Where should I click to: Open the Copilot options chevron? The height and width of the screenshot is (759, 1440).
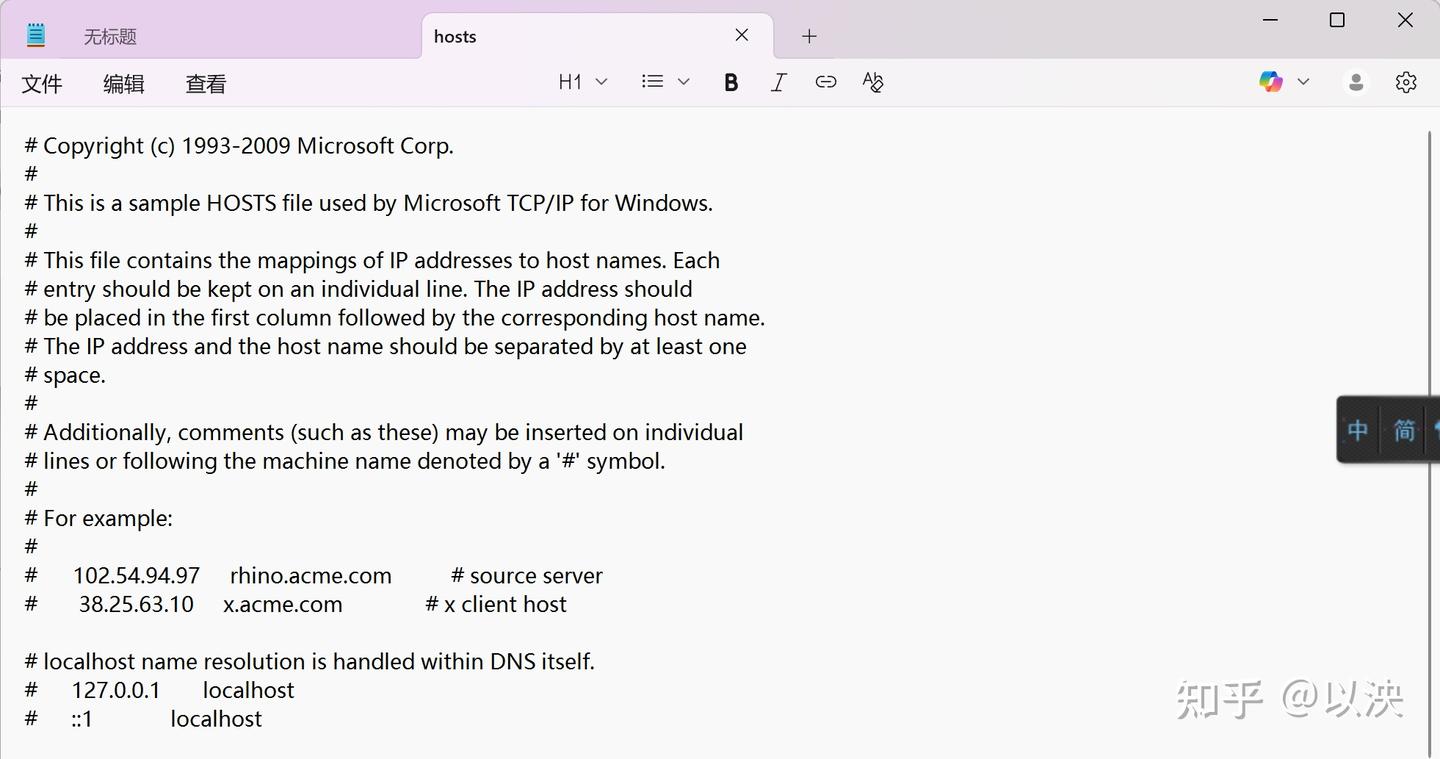click(x=1303, y=81)
